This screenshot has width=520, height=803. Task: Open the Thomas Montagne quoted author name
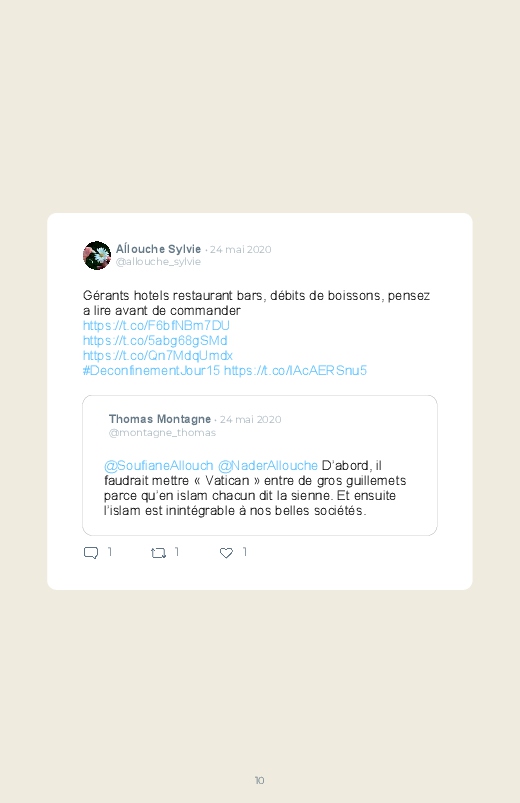click(x=160, y=419)
